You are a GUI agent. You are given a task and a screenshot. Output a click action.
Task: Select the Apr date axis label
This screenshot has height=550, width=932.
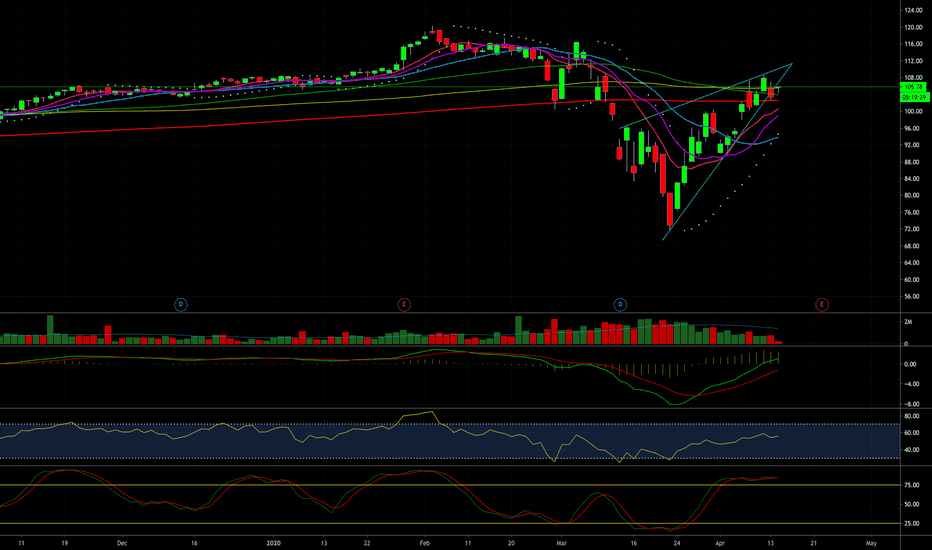pos(720,543)
